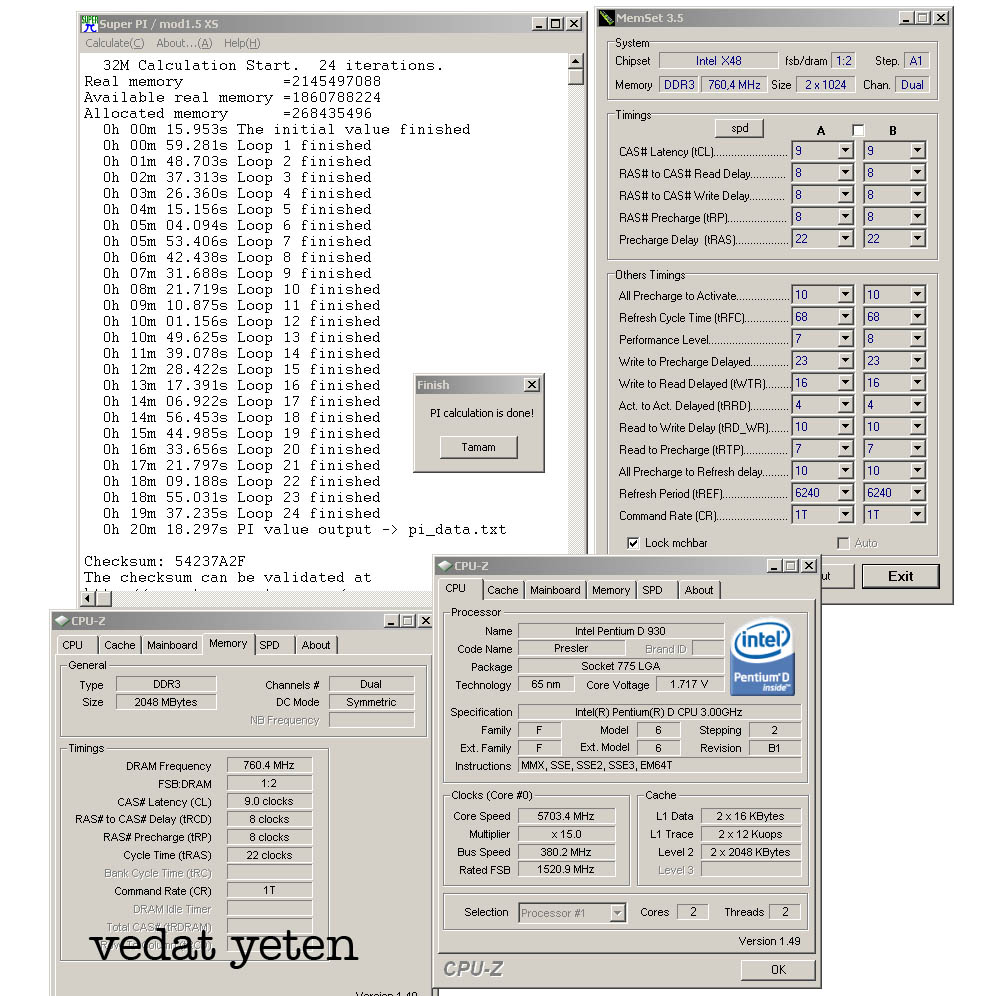Open Calculate menu in Super PI
This screenshot has width=995, height=996.
115,43
